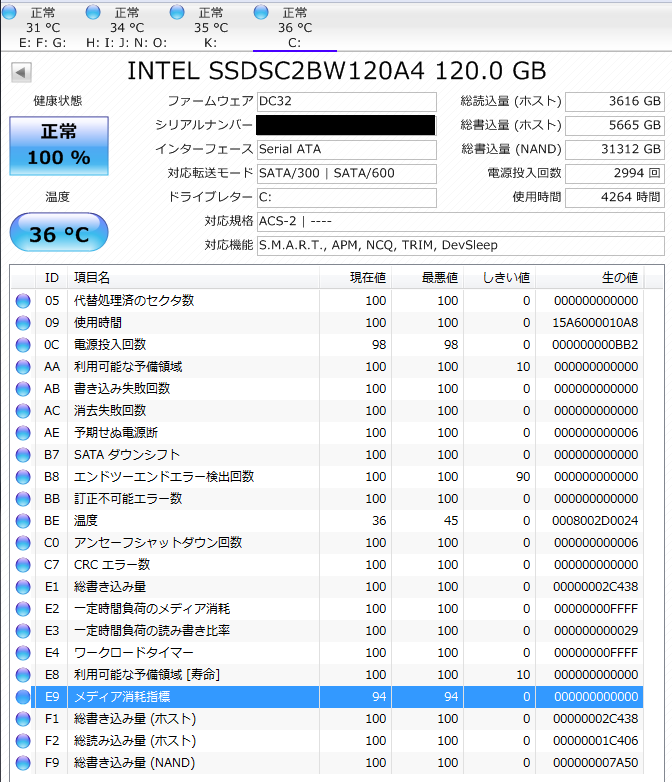The image size is (672, 782).
Task: Click status orb for ID 09 row
Action: [23, 323]
